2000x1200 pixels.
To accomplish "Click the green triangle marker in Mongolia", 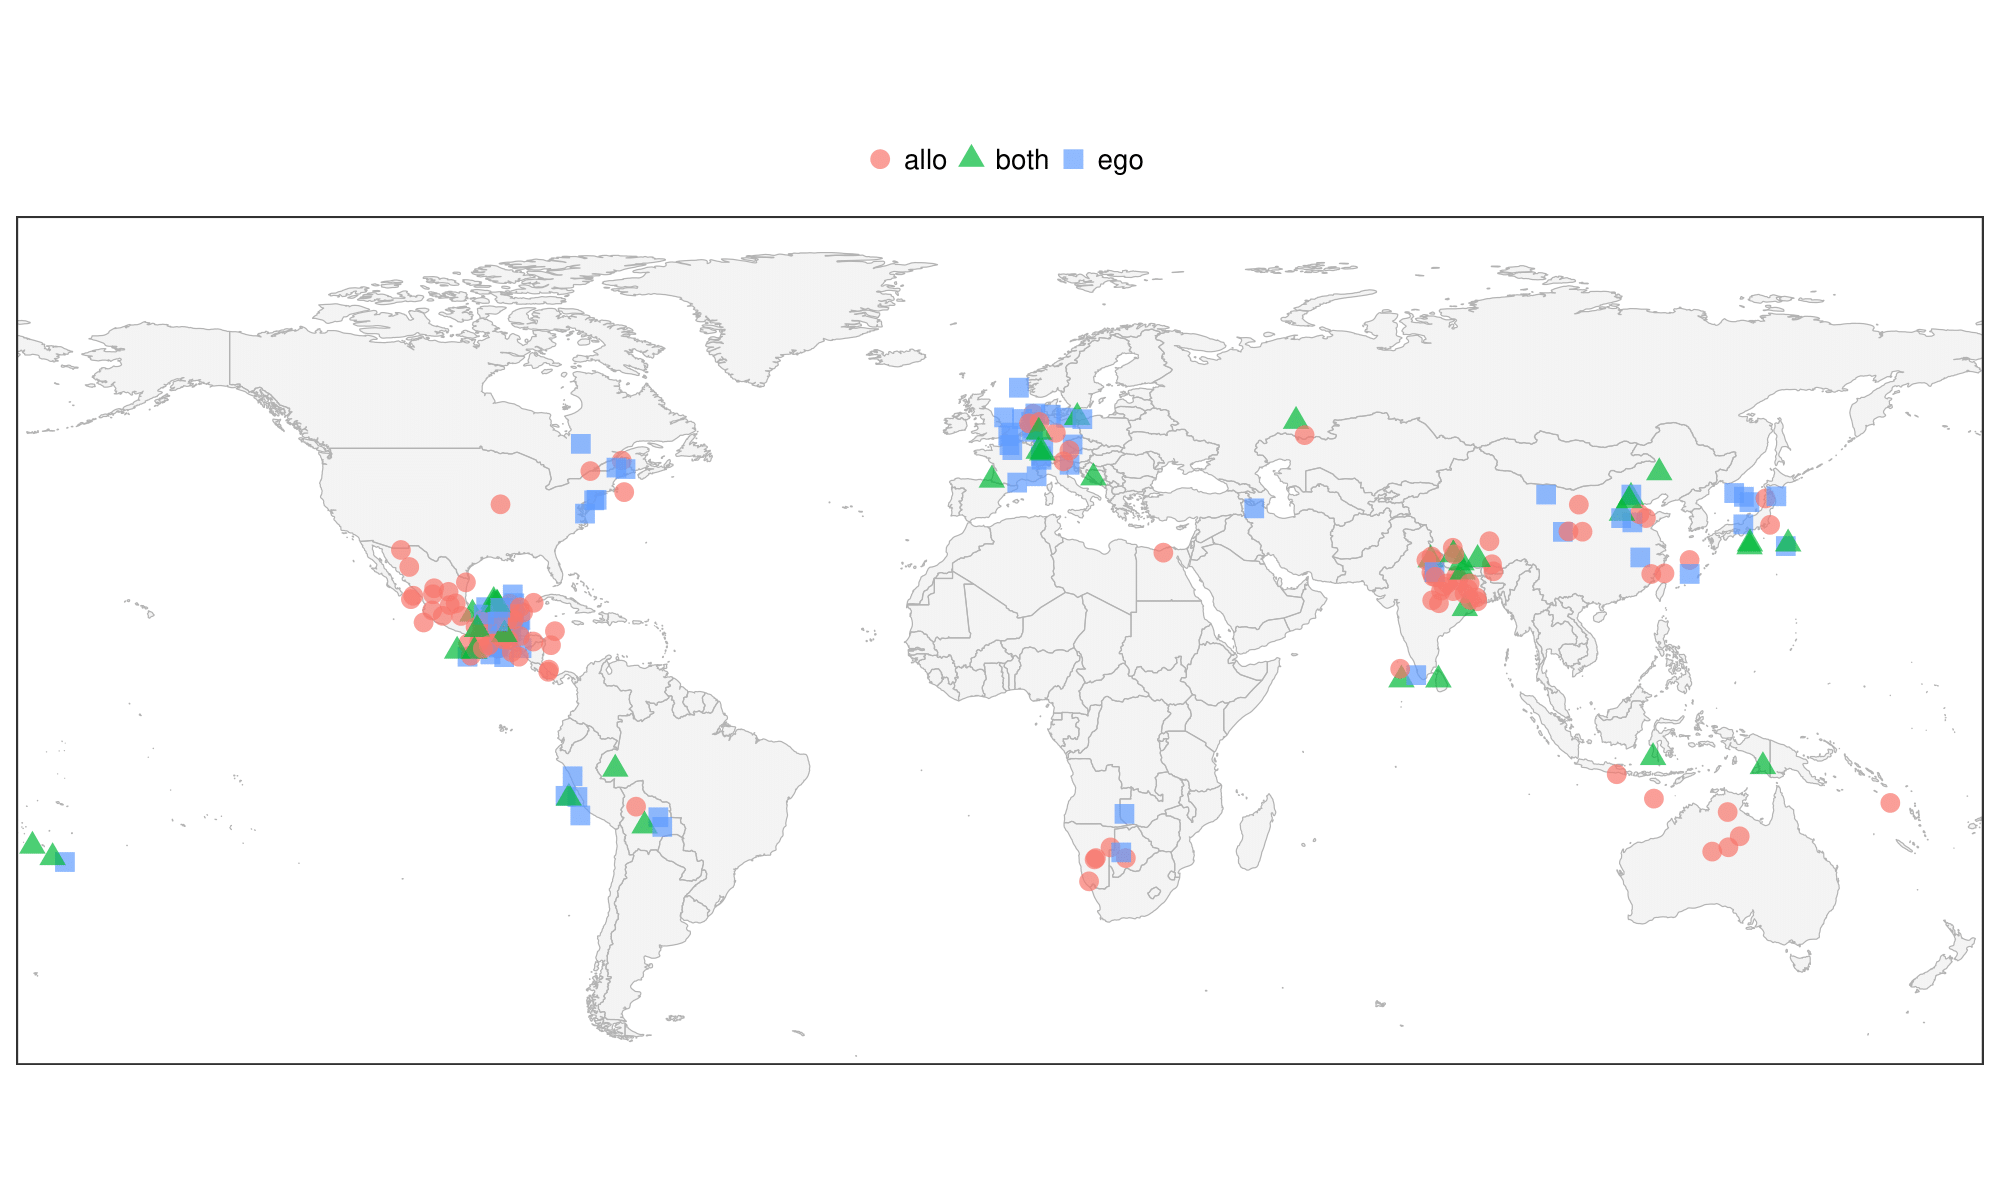I will click(x=1659, y=469).
